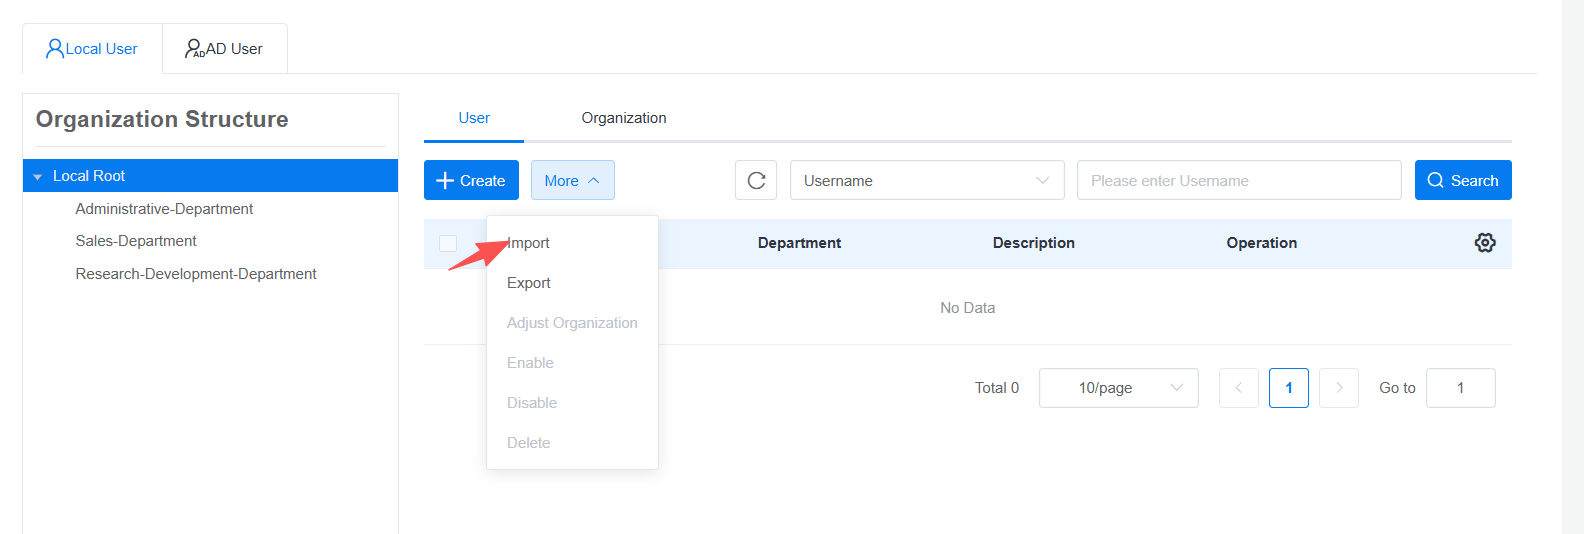Switch to the Organization tab
The image size is (1584, 534).
point(624,118)
